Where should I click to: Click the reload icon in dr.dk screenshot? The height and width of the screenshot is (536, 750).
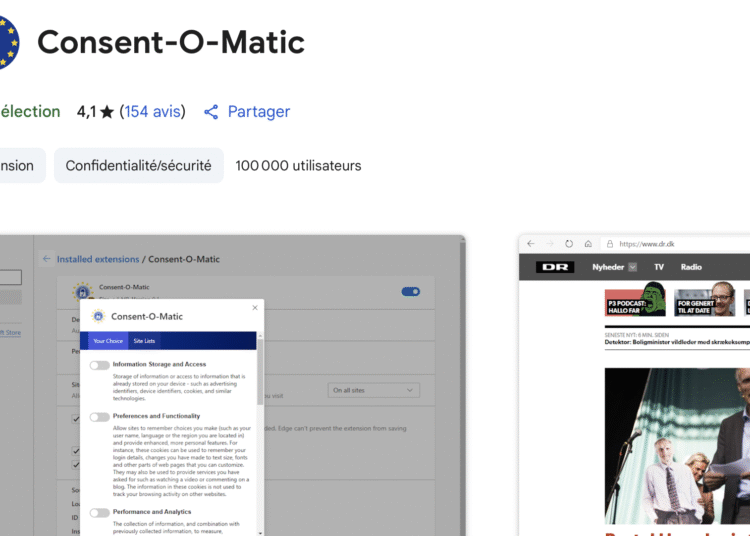[569, 244]
